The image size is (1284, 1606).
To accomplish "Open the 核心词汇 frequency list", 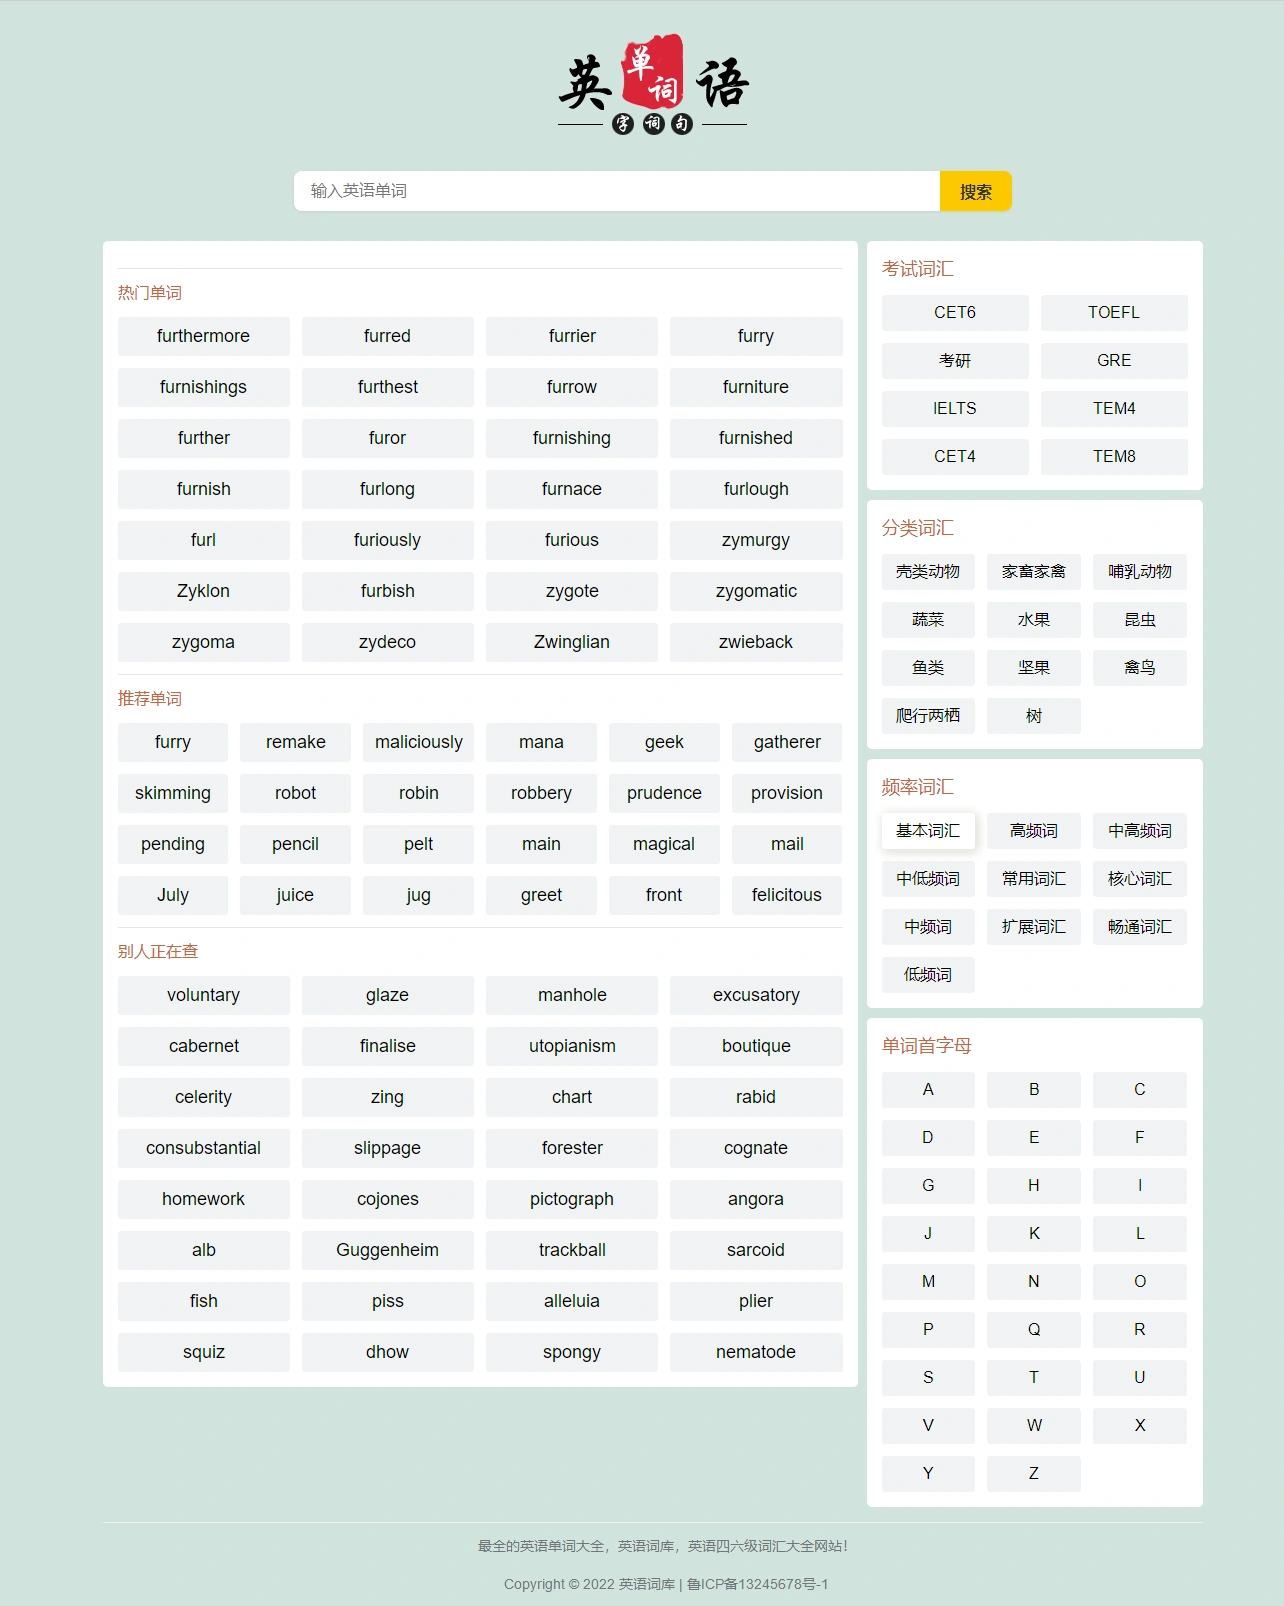I will 1139,879.
